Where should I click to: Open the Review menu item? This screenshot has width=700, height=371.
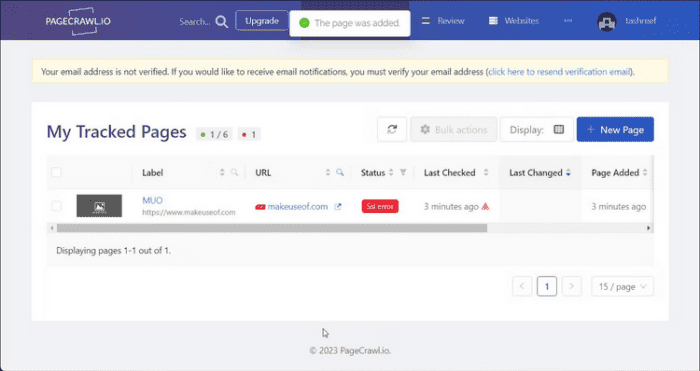pos(443,21)
